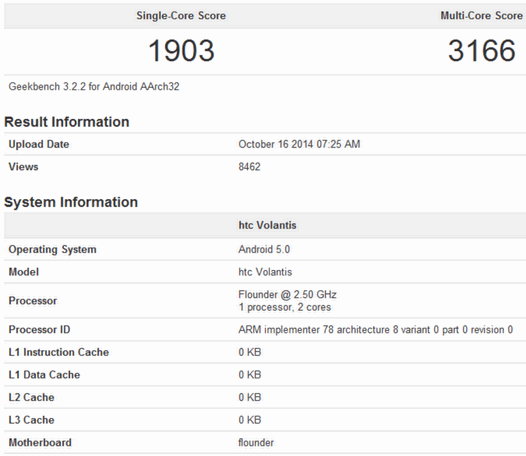Click the System Information heading
This screenshot has width=526, height=456.
(71, 202)
